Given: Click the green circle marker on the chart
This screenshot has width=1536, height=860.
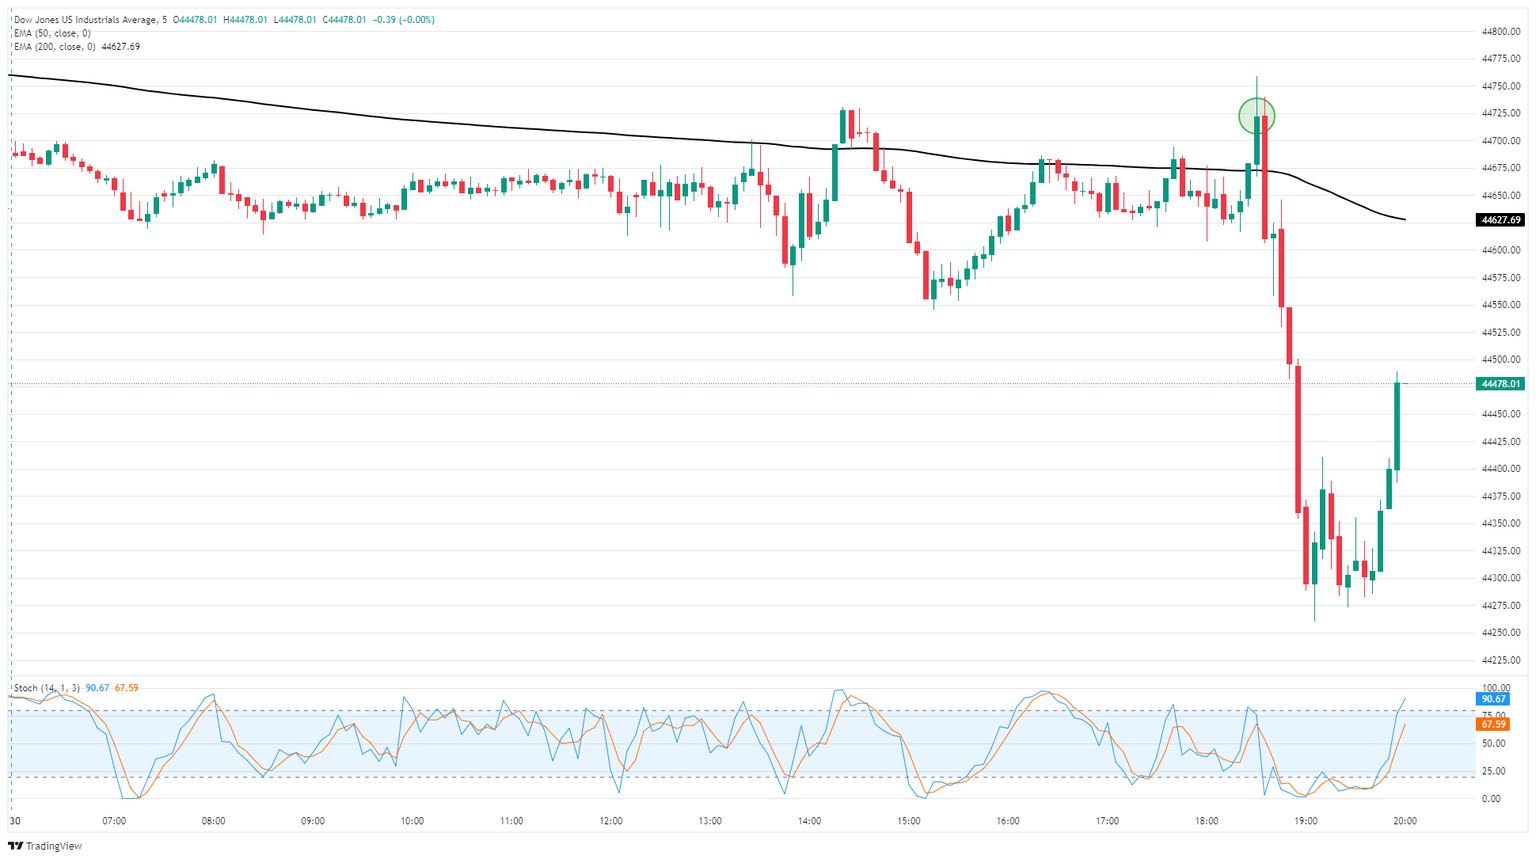Looking at the screenshot, I should click(x=1256, y=116).
